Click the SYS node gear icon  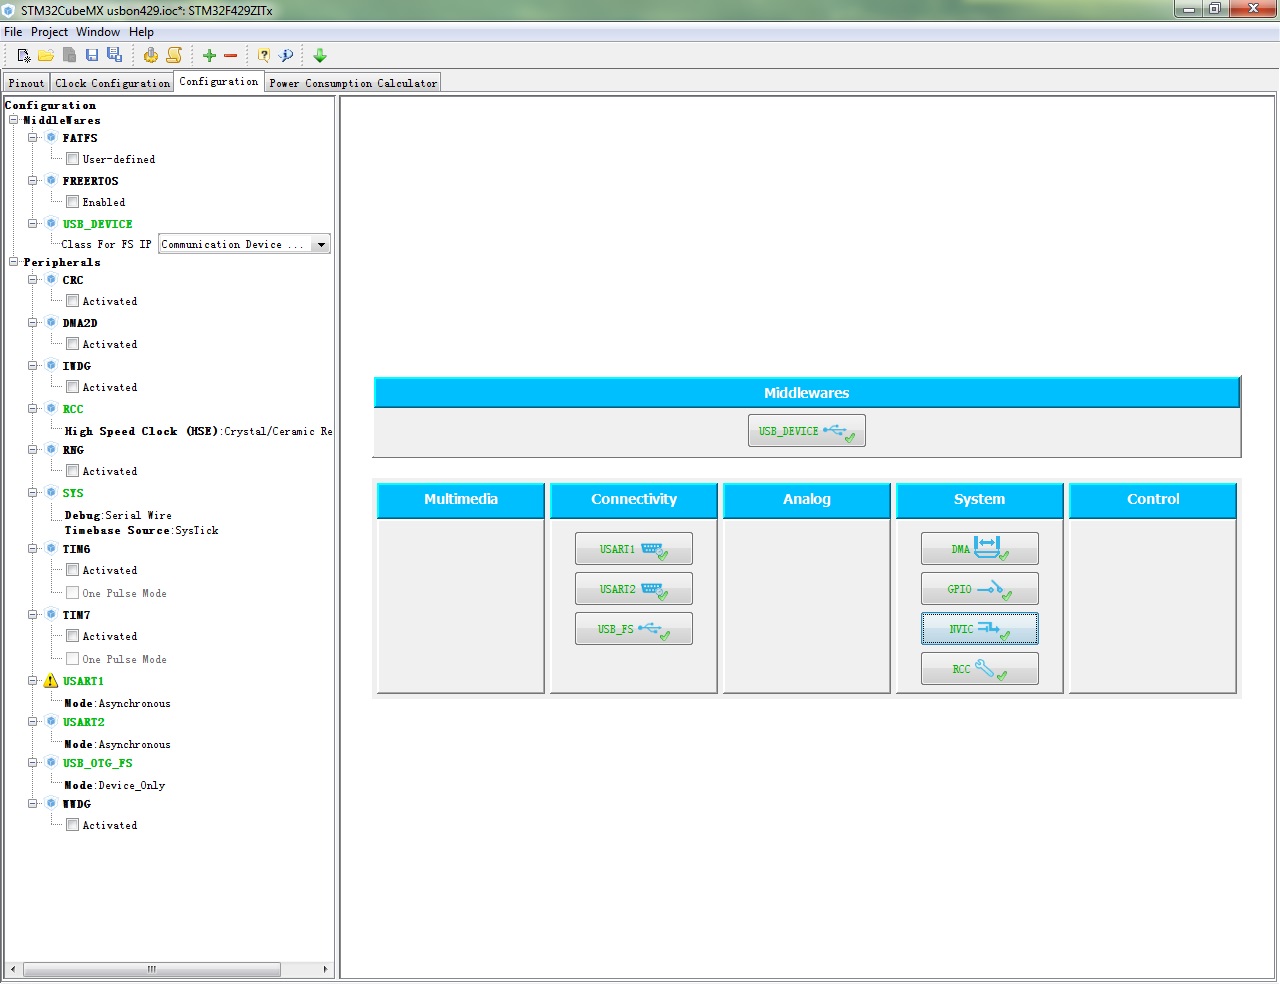point(51,493)
